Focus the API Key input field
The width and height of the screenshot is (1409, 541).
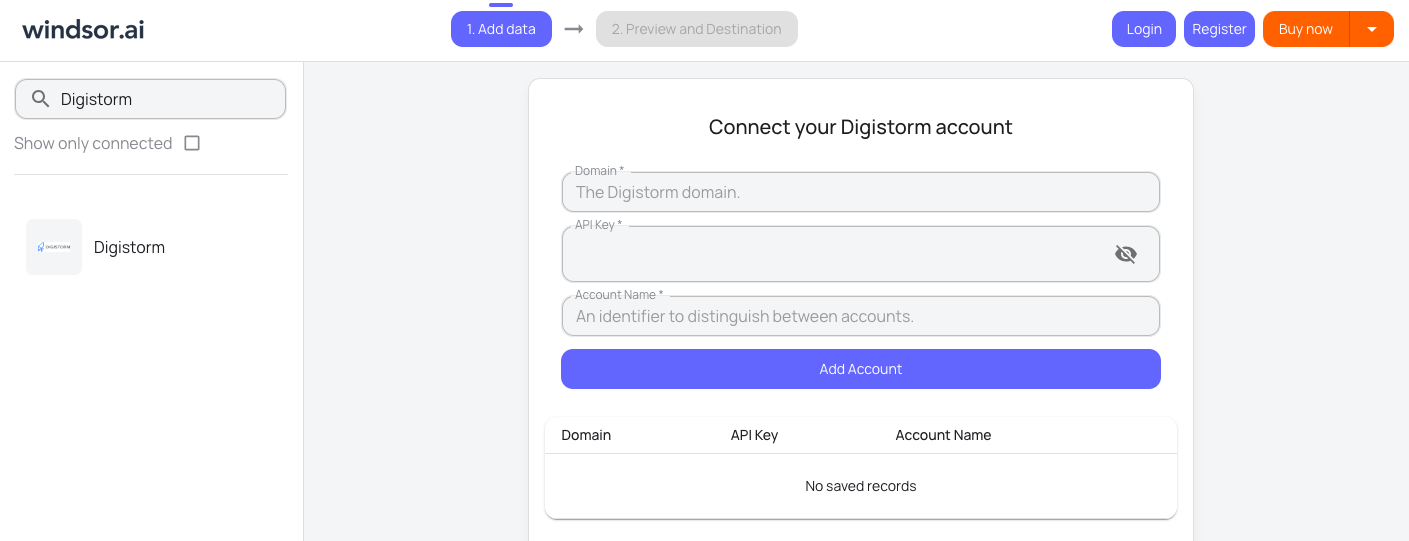(x=835, y=255)
